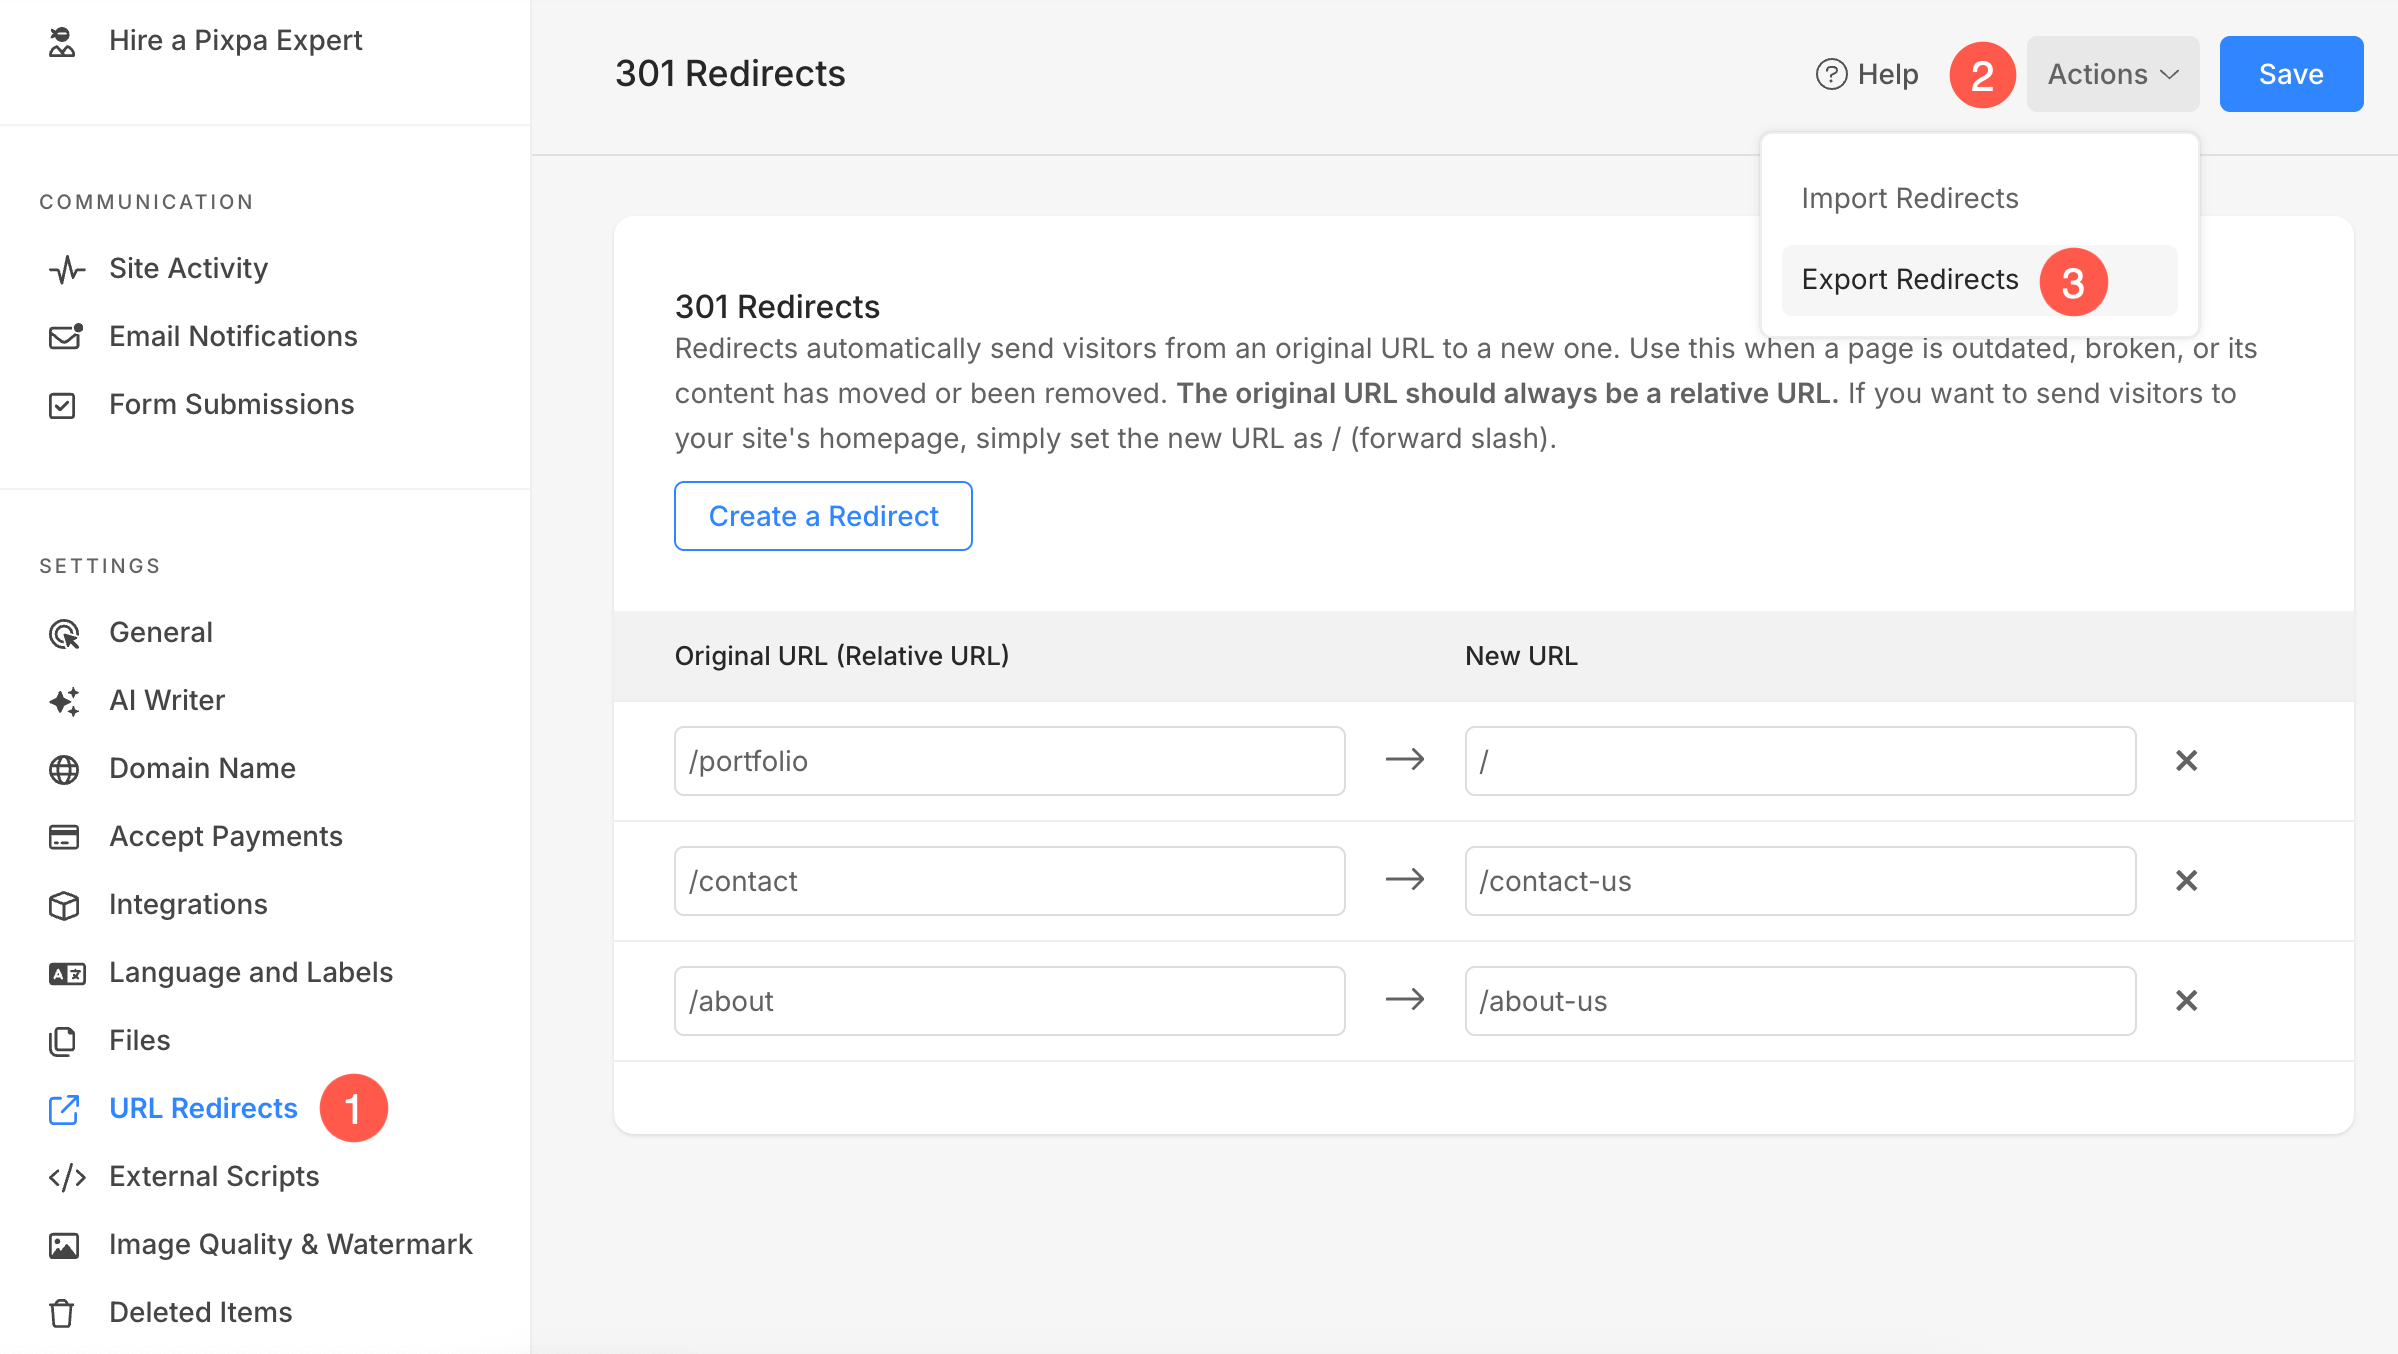Click the Email Notifications envelope icon

click(65, 337)
